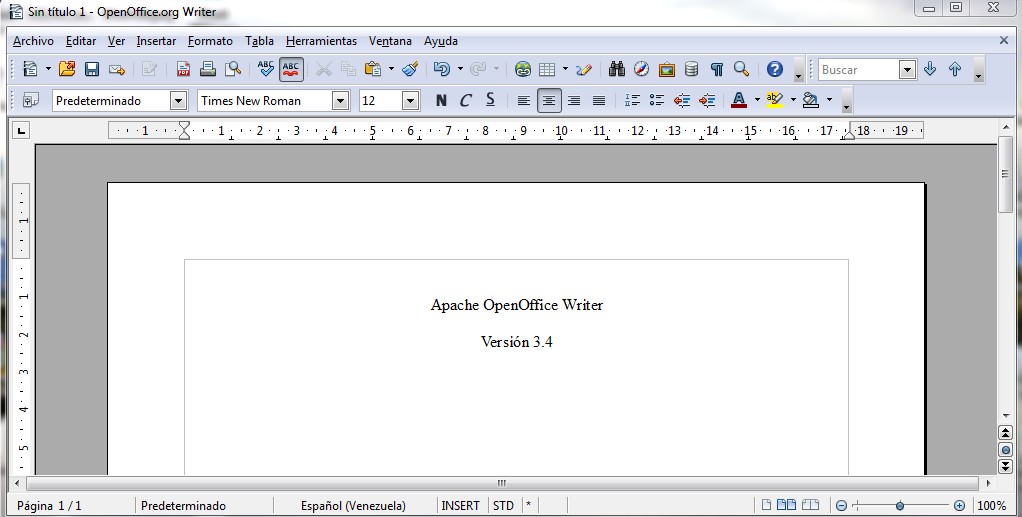Click Español (Venezuela) language in status bar

pyautogui.click(x=353, y=506)
